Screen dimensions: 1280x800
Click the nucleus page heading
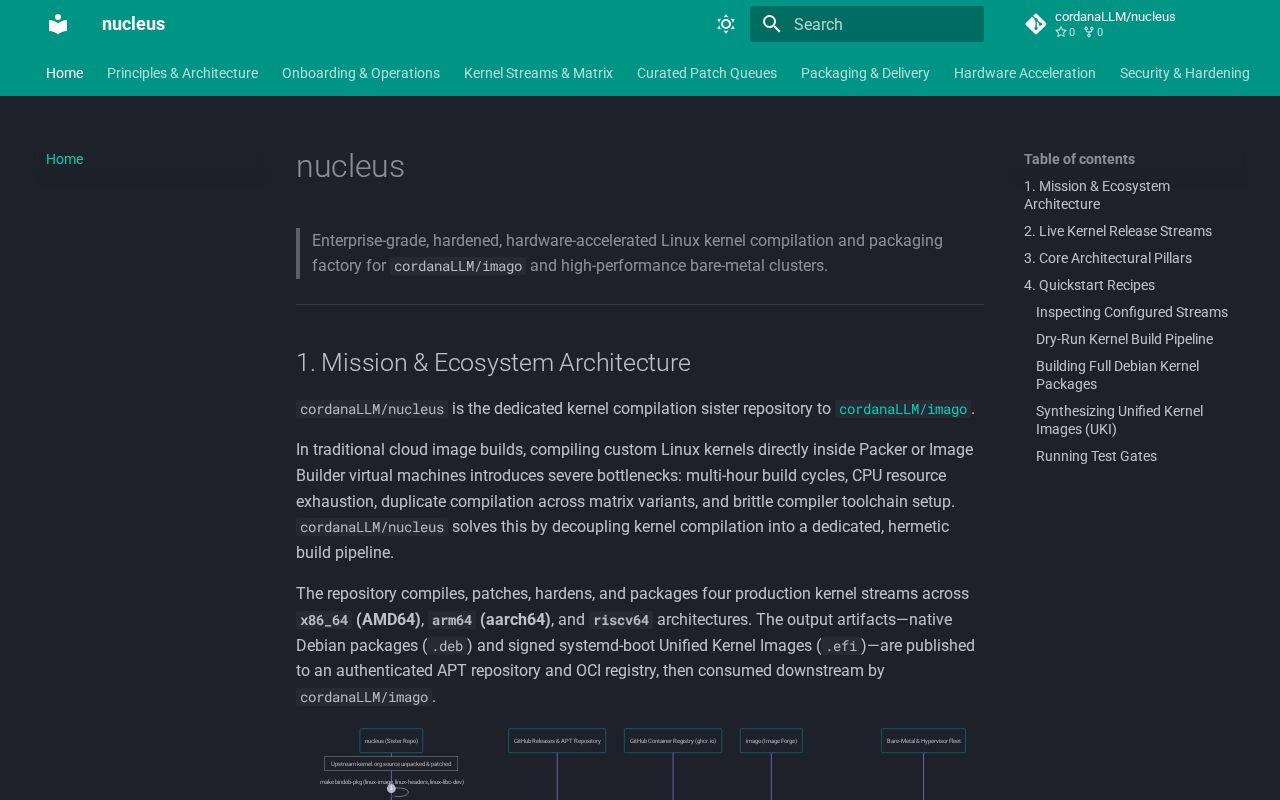pyautogui.click(x=350, y=166)
